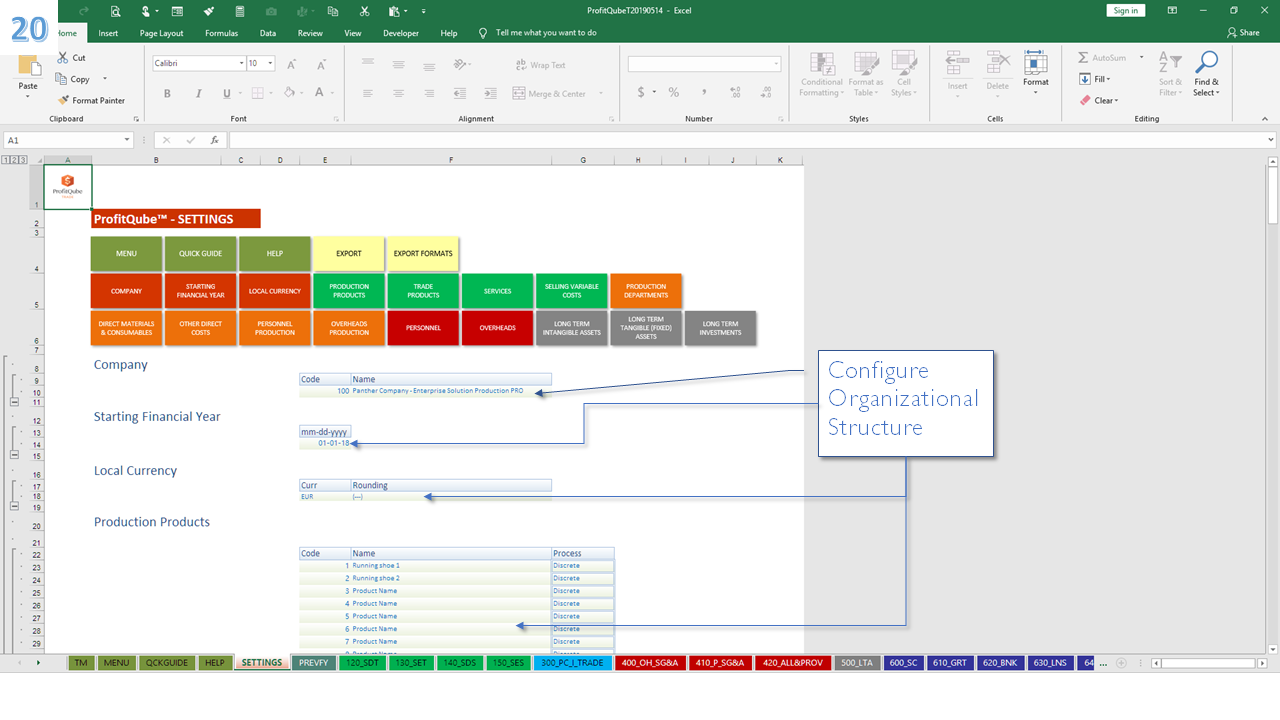Viewport: 1280px width, 720px height.
Task: Expand the Paste options arrow
Action: (28, 98)
